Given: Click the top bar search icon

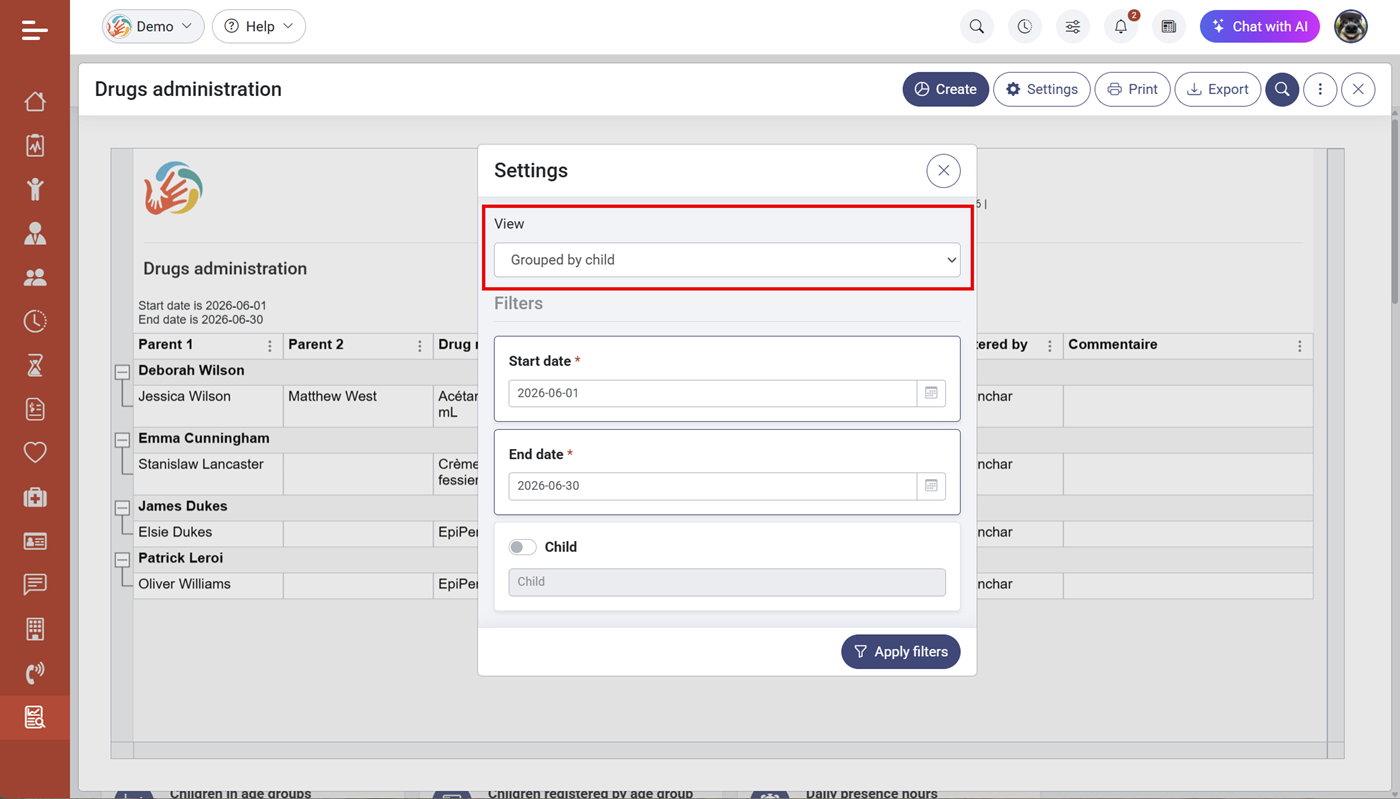Looking at the screenshot, I should tap(977, 27).
